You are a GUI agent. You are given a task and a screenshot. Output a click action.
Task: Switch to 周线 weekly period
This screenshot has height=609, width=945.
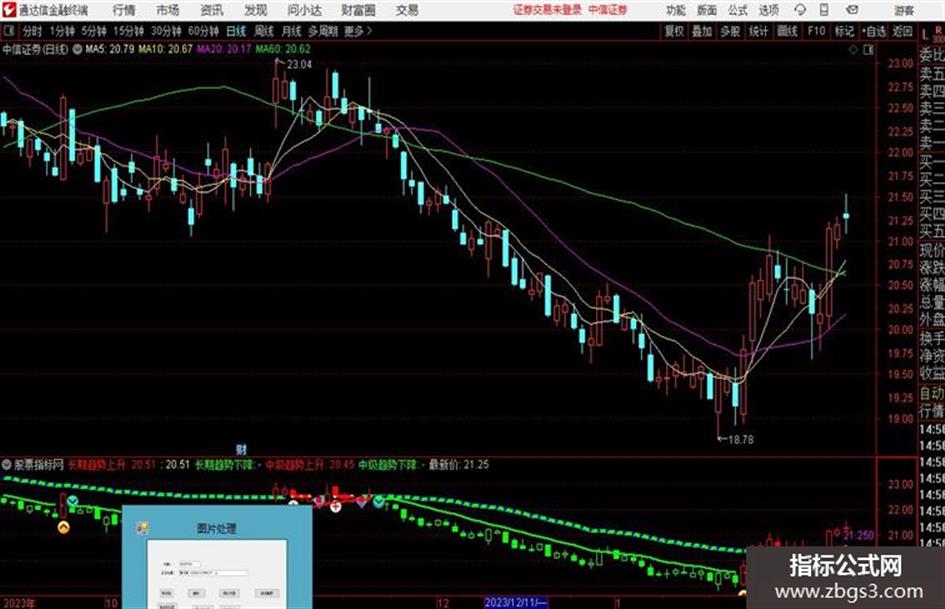(x=264, y=31)
